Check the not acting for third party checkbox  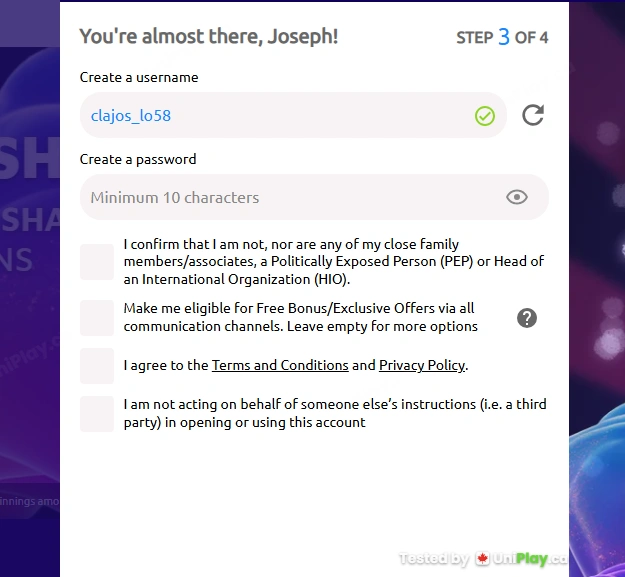tap(97, 414)
